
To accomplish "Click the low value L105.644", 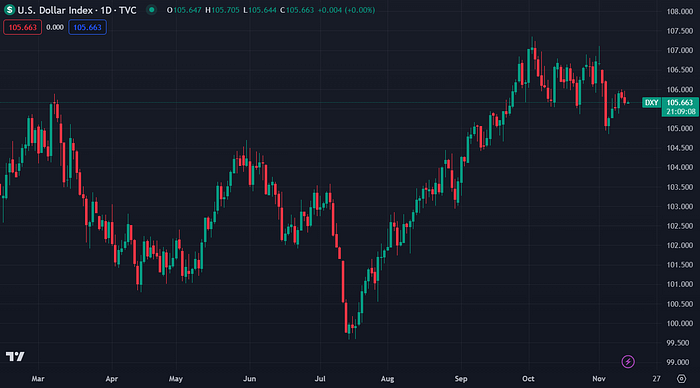I will click(x=260, y=10).
